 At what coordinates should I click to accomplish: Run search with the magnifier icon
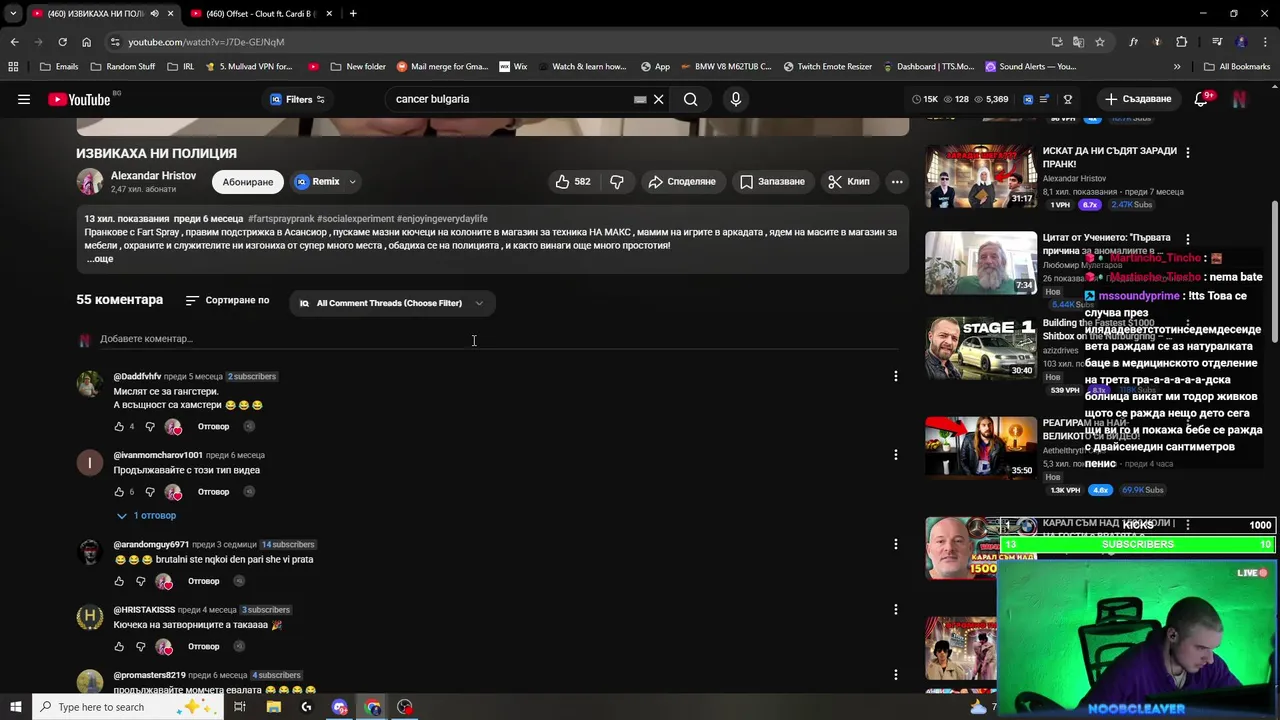tap(690, 99)
